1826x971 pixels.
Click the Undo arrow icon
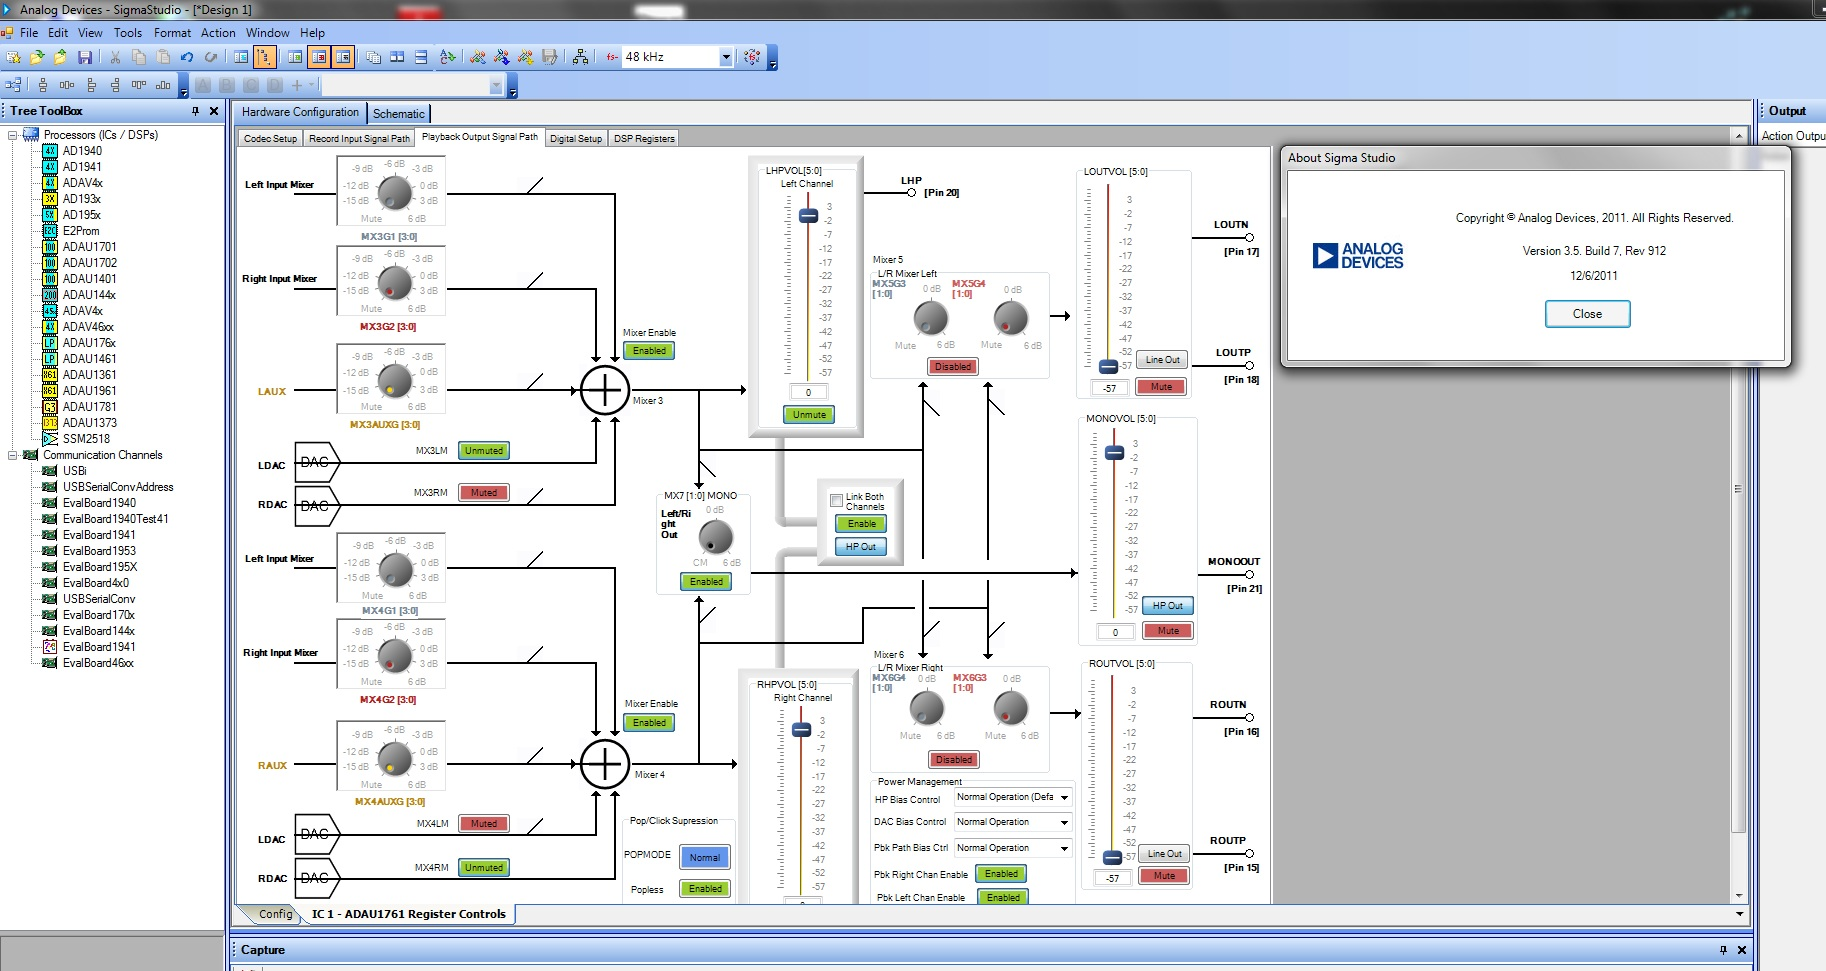click(187, 57)
